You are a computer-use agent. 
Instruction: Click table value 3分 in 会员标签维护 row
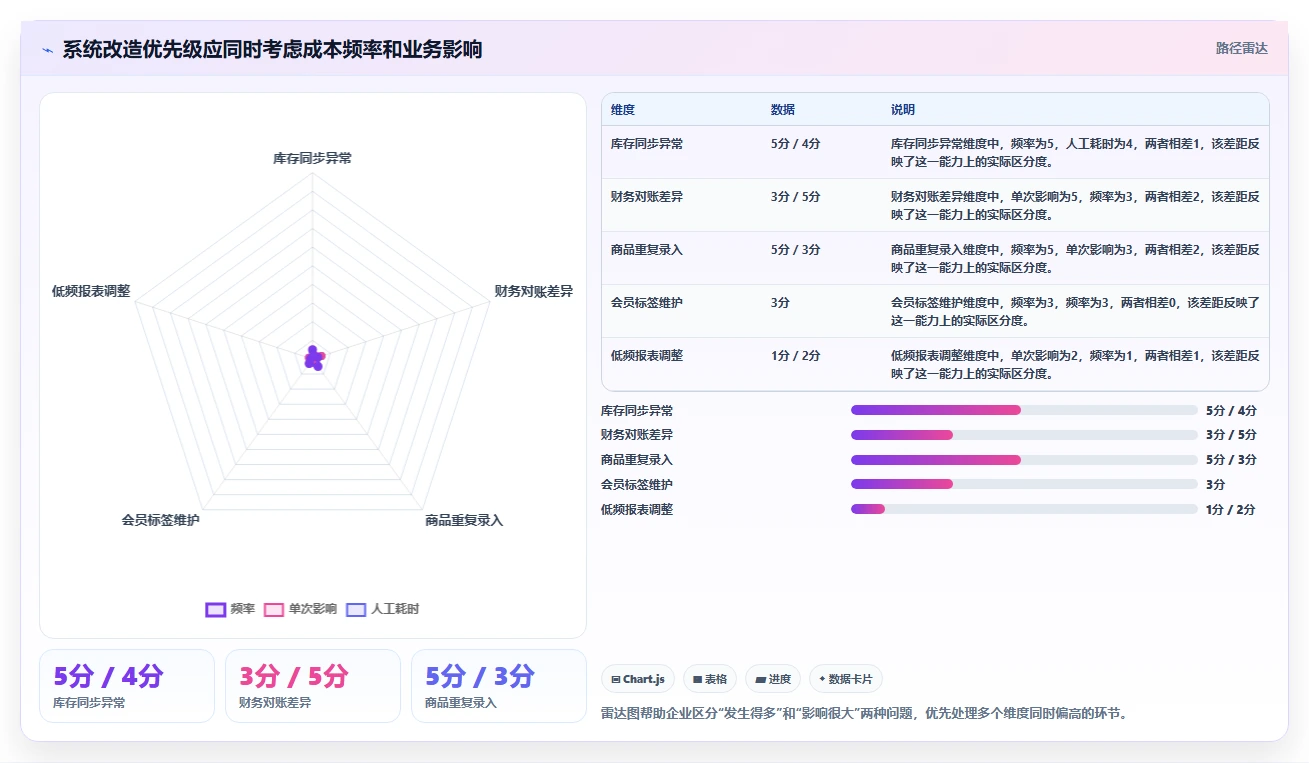[x=781, y=302]
